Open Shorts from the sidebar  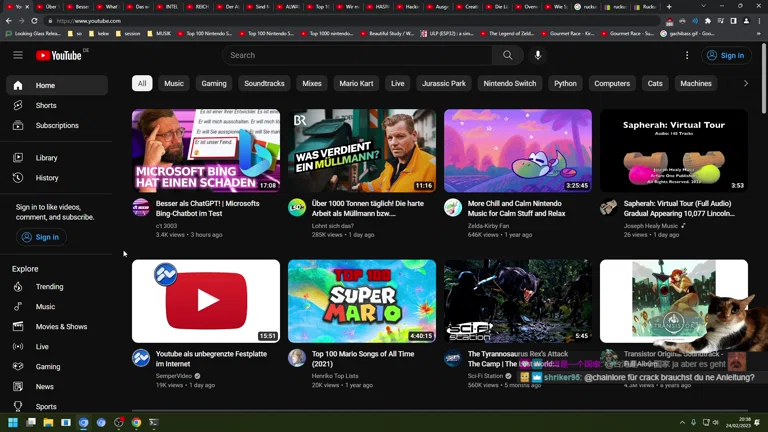pos(46,105)
